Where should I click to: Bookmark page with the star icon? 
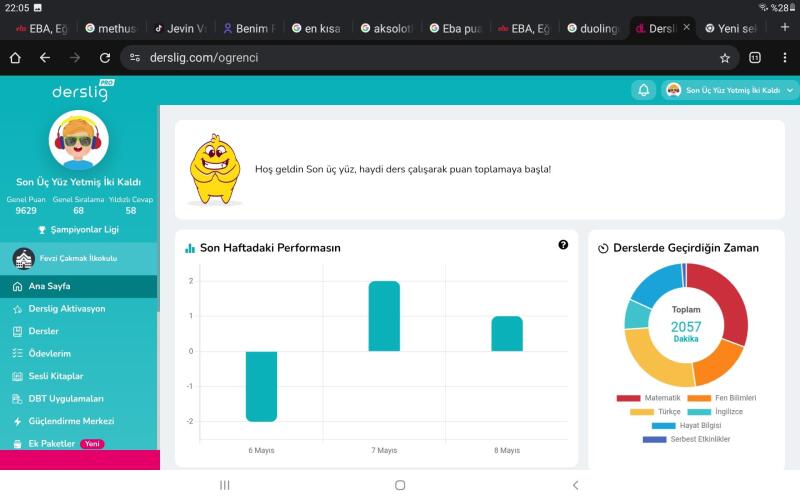pos(725,58)
